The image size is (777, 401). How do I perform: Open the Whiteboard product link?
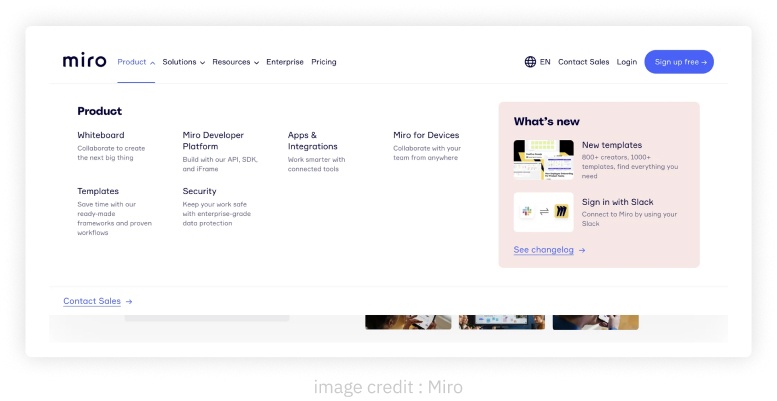click(x=101, y=135)
